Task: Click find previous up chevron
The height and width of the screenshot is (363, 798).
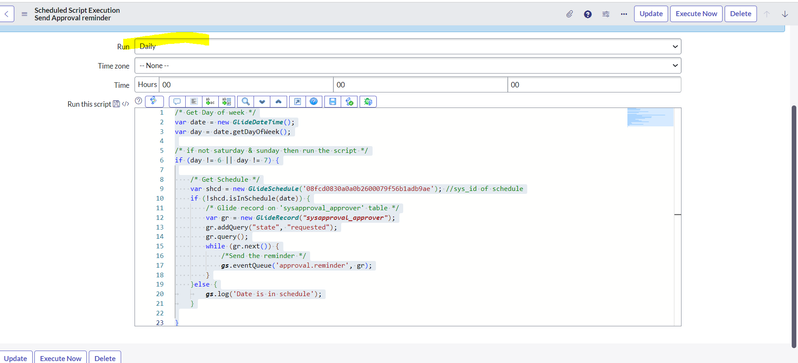Action: pyautogui.click(x=278, y=102)
